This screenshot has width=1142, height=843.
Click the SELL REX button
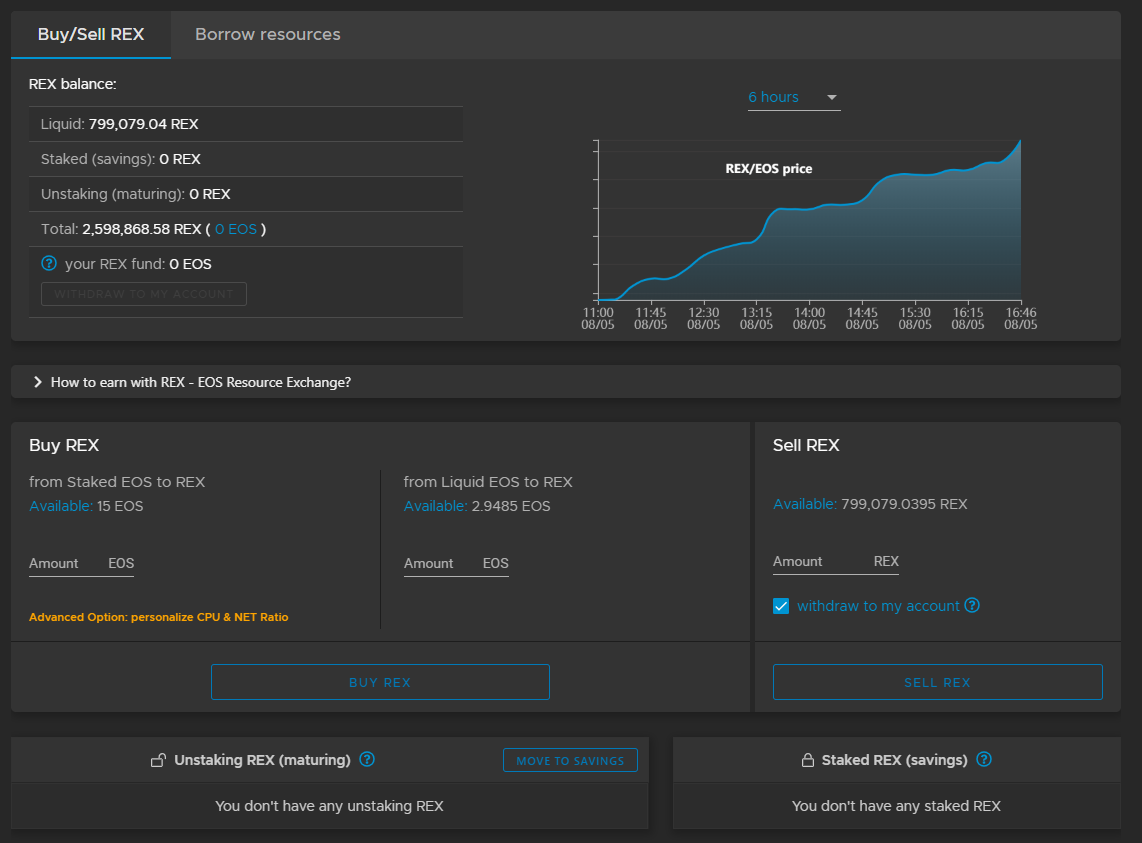click(937, 682)
